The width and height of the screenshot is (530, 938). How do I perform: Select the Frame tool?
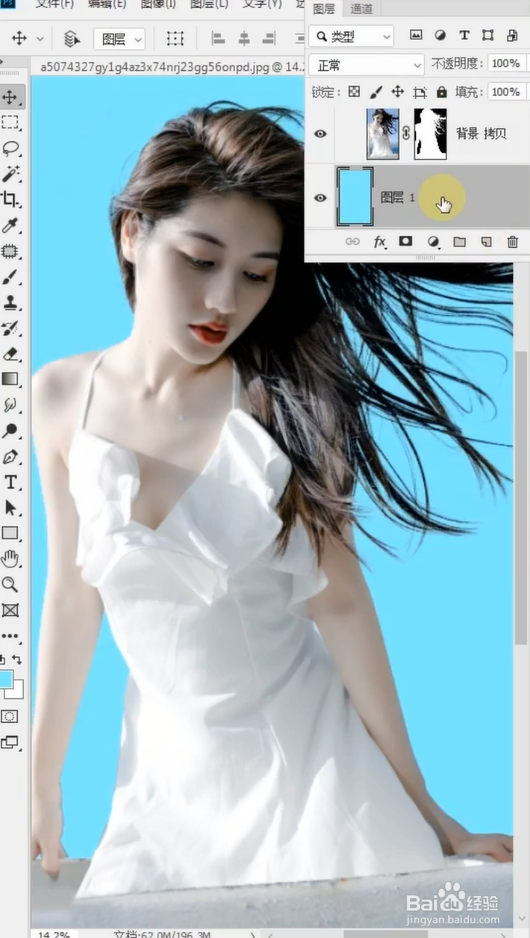[10, 610]
